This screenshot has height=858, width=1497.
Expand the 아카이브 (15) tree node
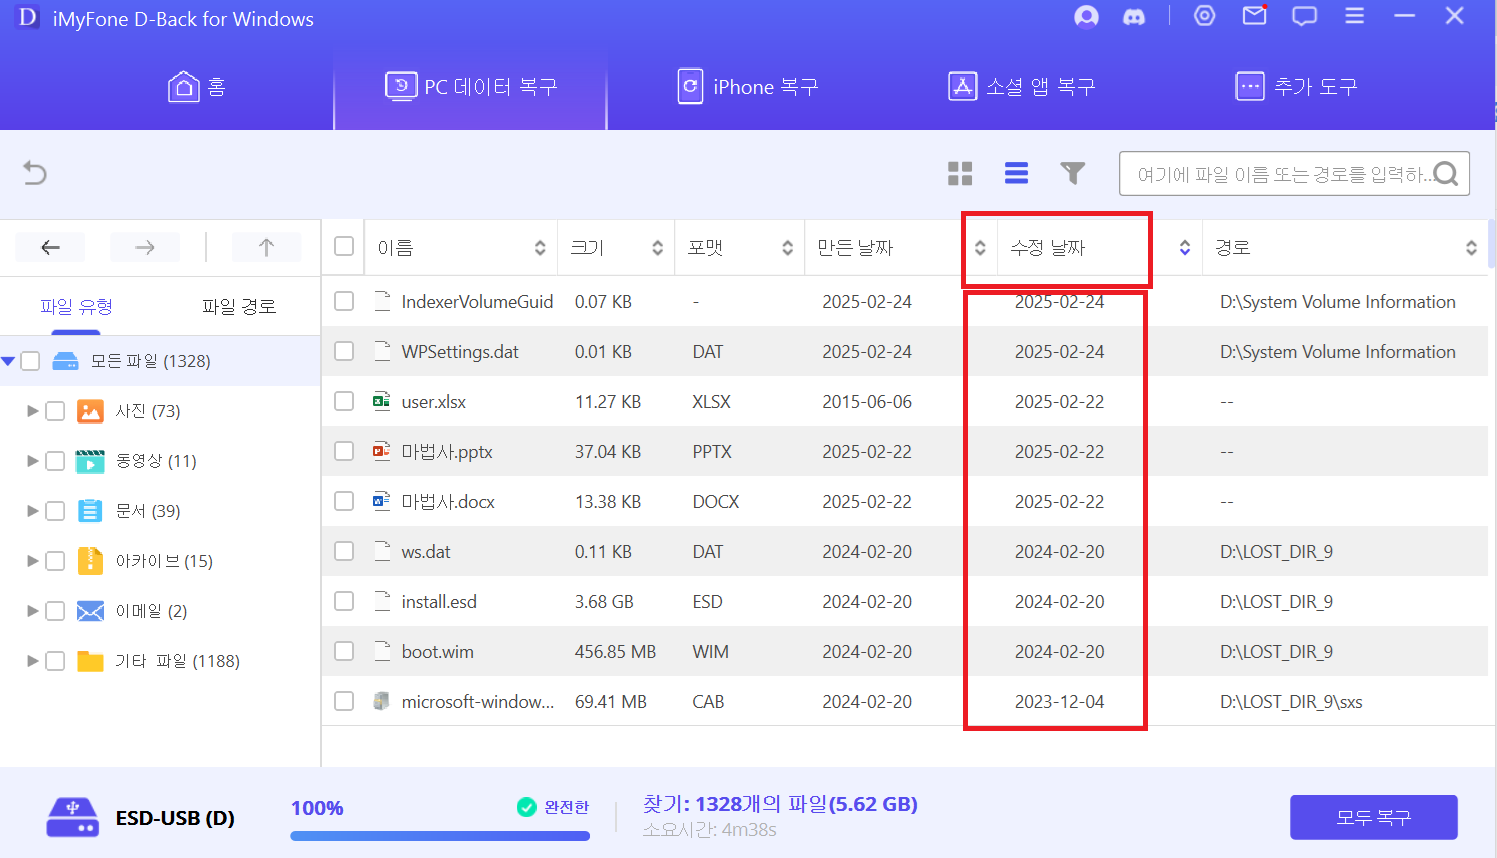(32, 561)
